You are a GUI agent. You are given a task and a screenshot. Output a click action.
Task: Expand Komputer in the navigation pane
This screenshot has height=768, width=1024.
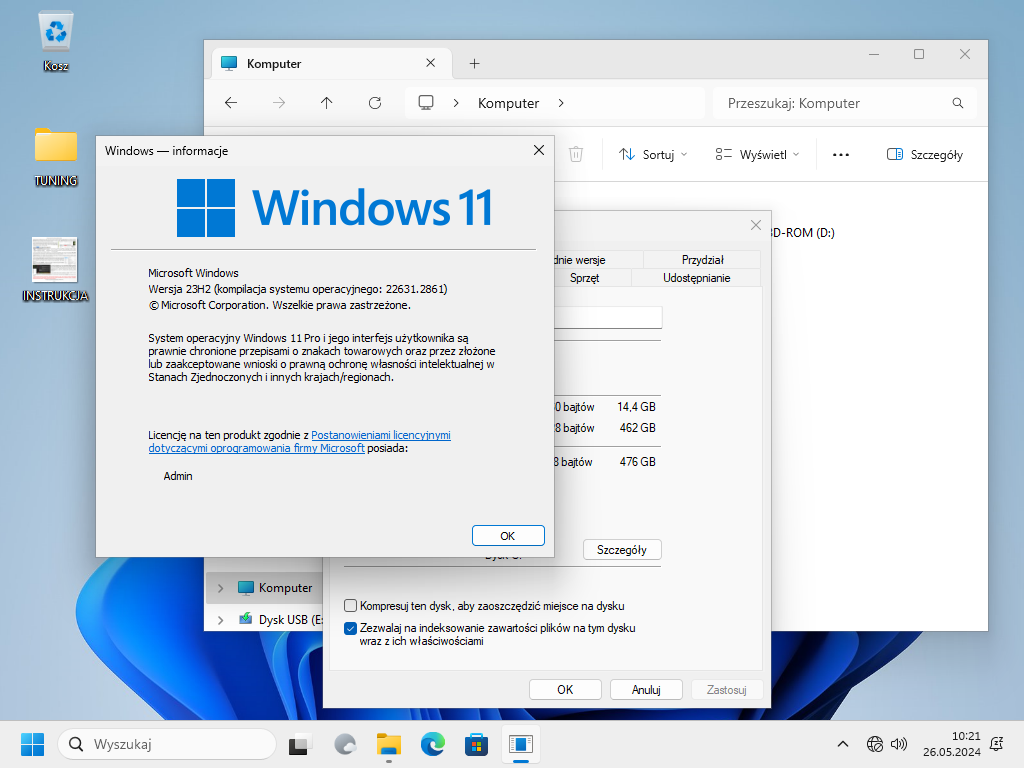(221, 588)
